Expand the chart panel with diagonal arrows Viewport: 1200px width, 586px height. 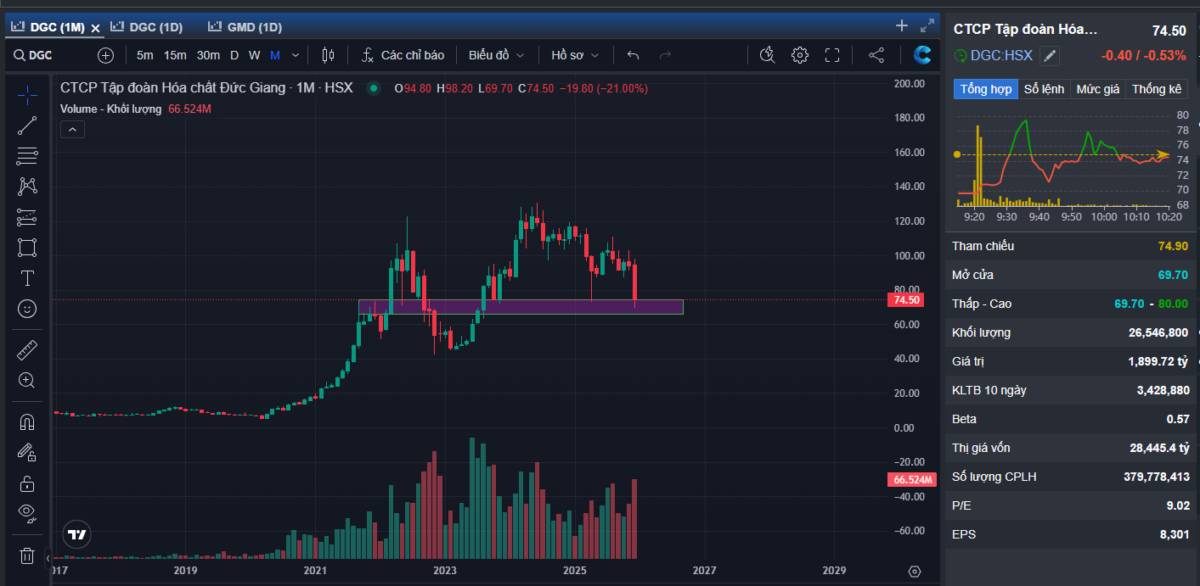(927, 26)
